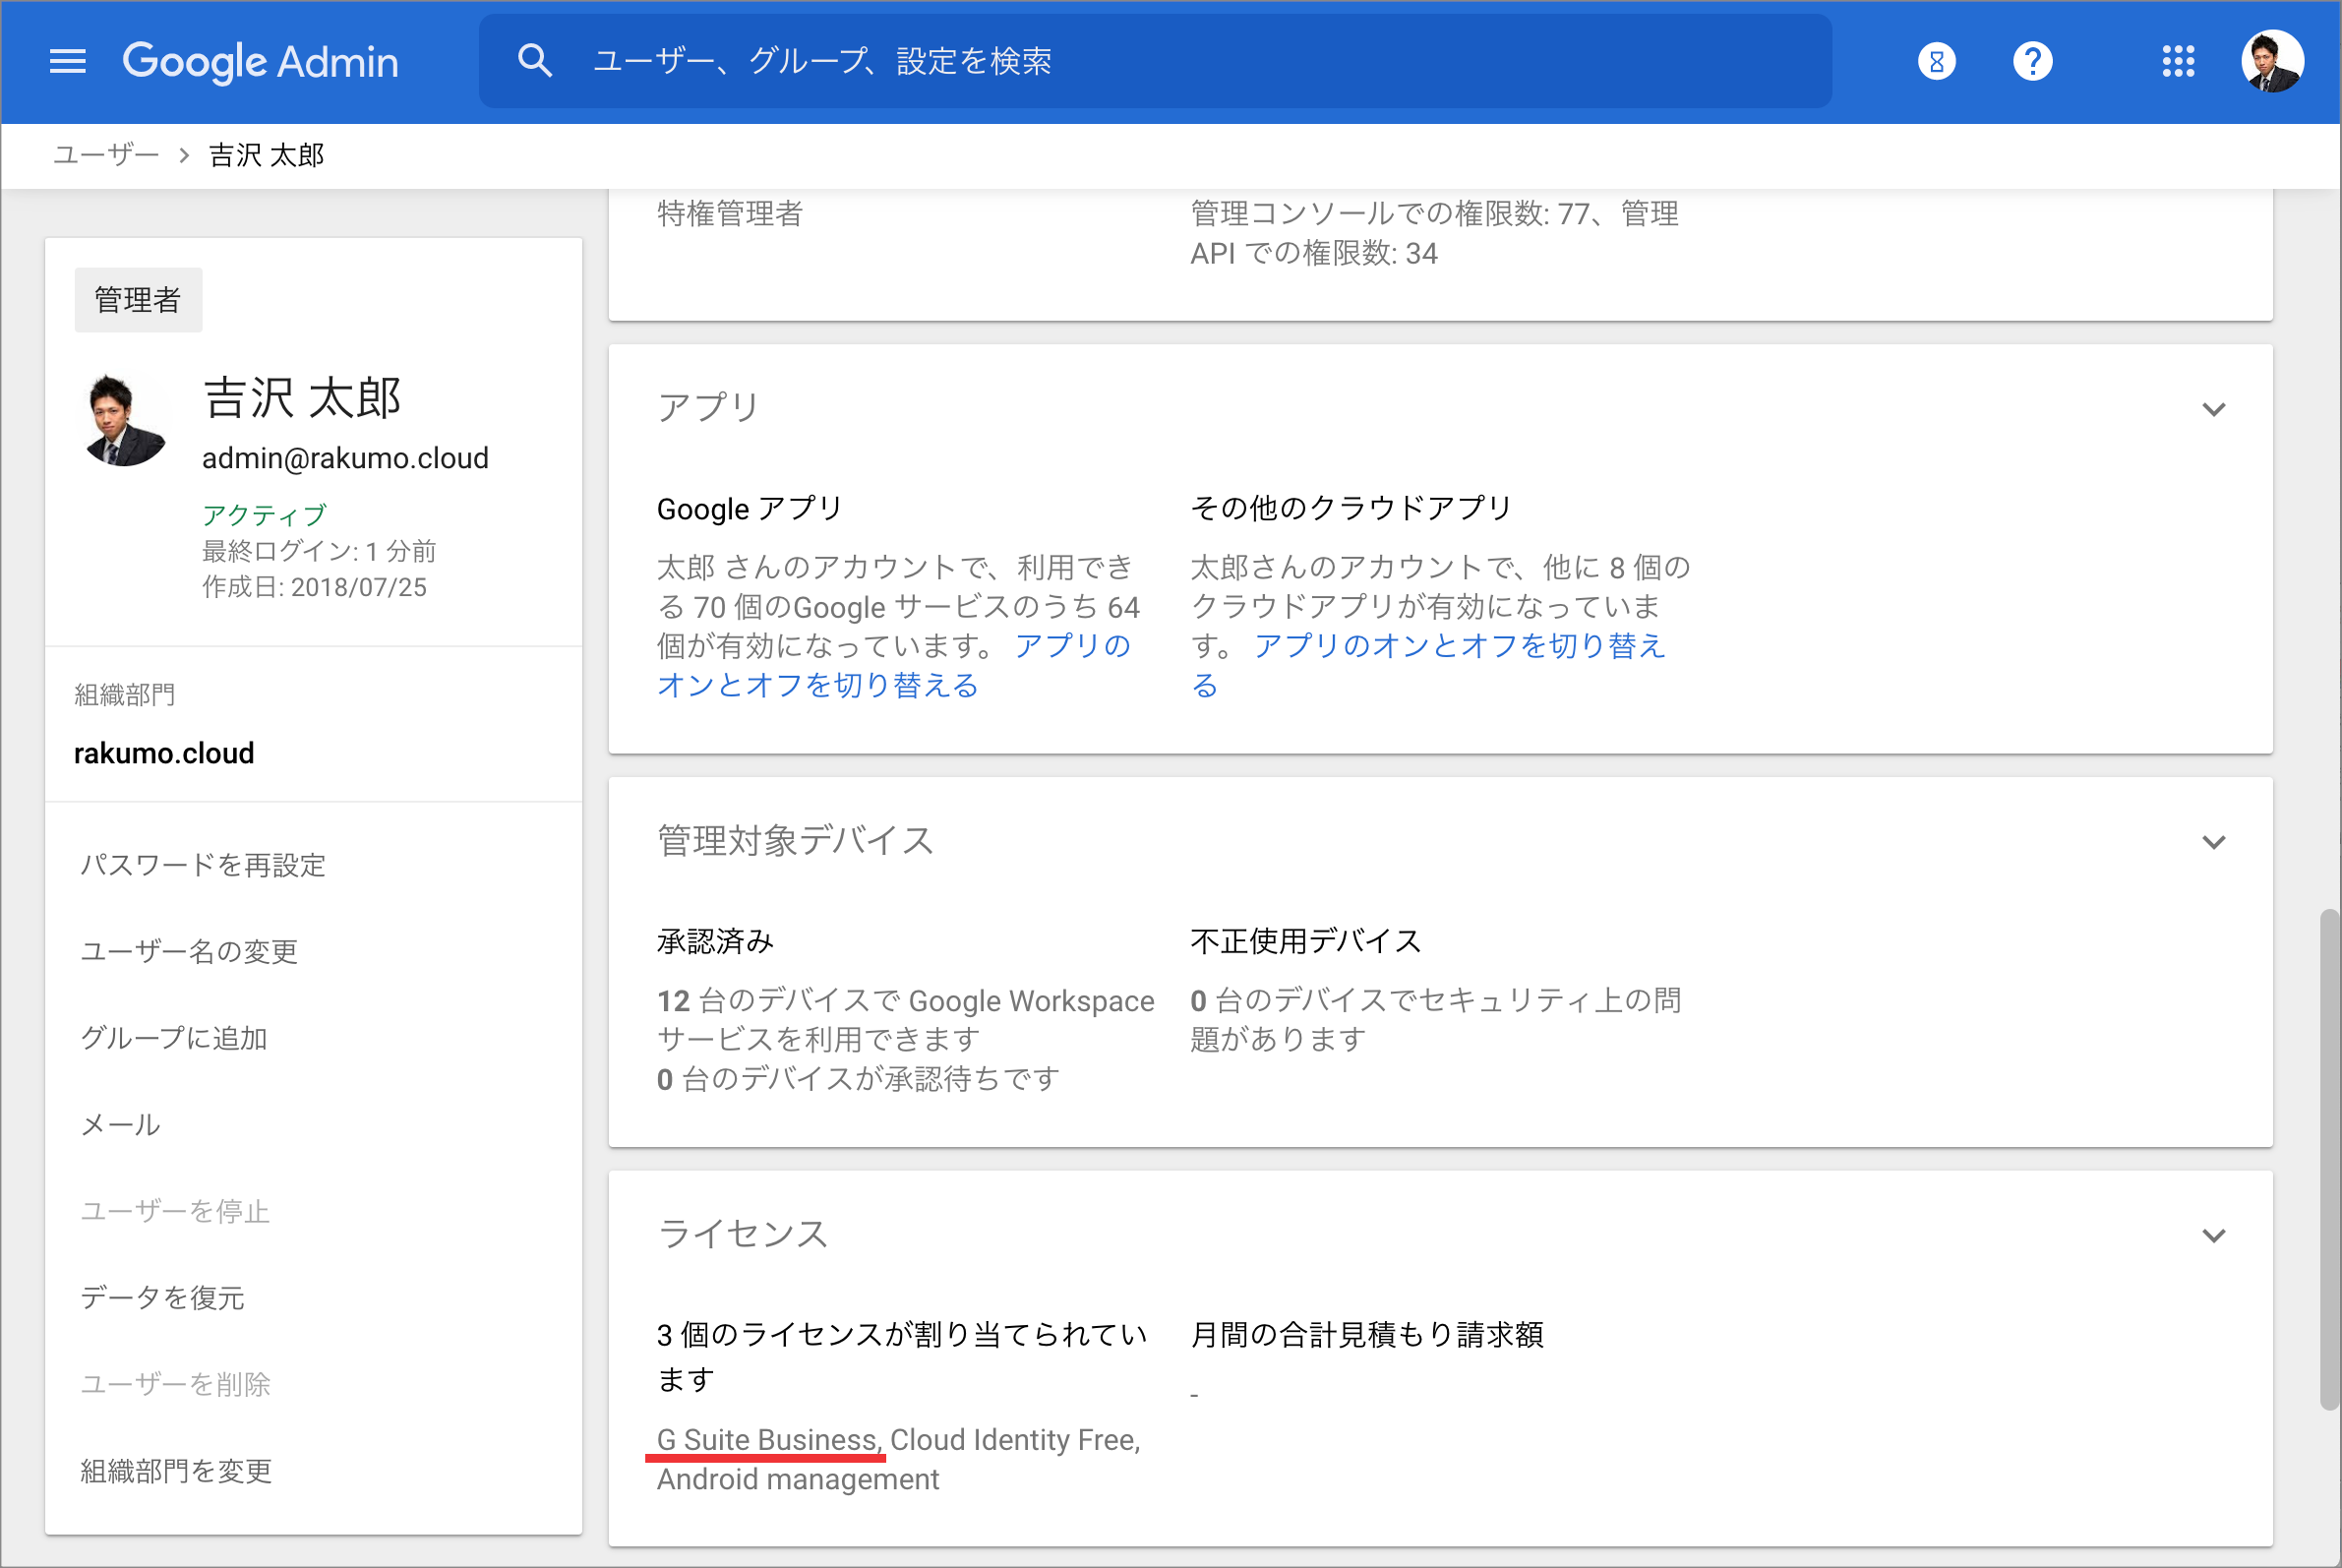Select ユーザー名の変更 action
This screenshot has height=1568, width=2342.
tap(189, 952)
